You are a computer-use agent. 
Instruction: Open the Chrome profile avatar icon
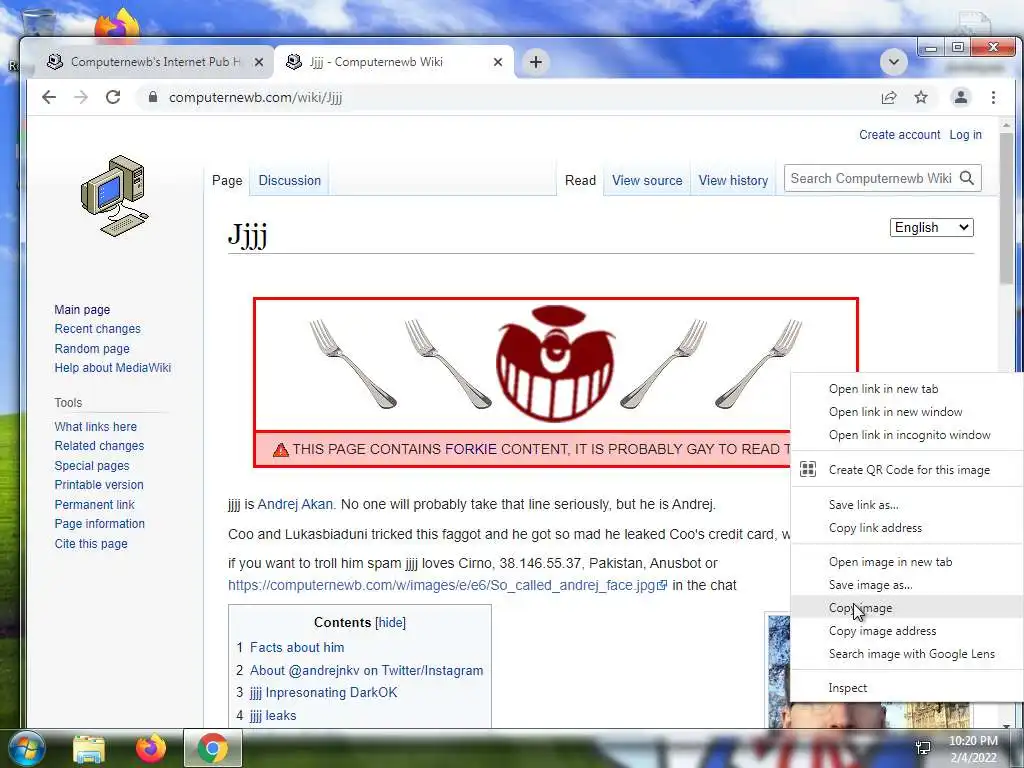tap(961, 97)
